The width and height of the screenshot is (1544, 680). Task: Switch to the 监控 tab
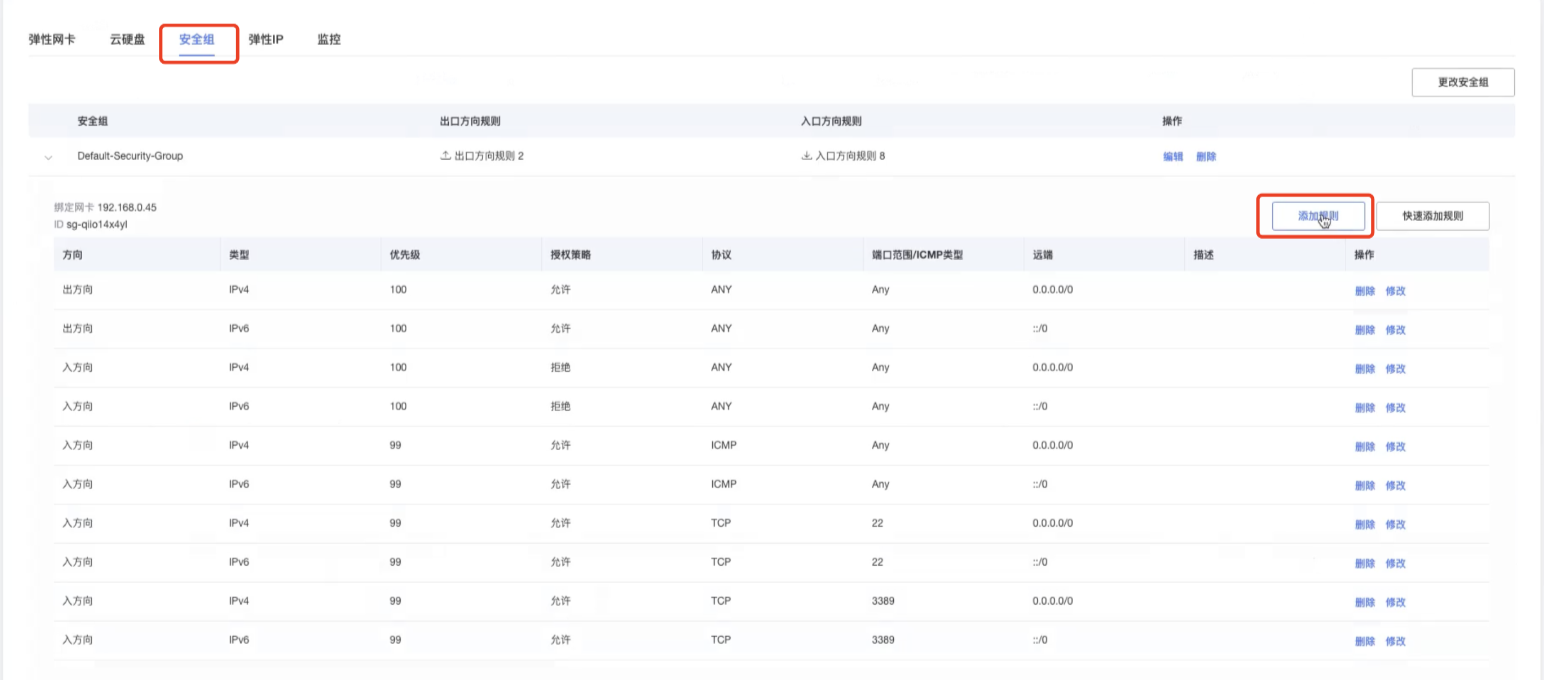point(329,40)
